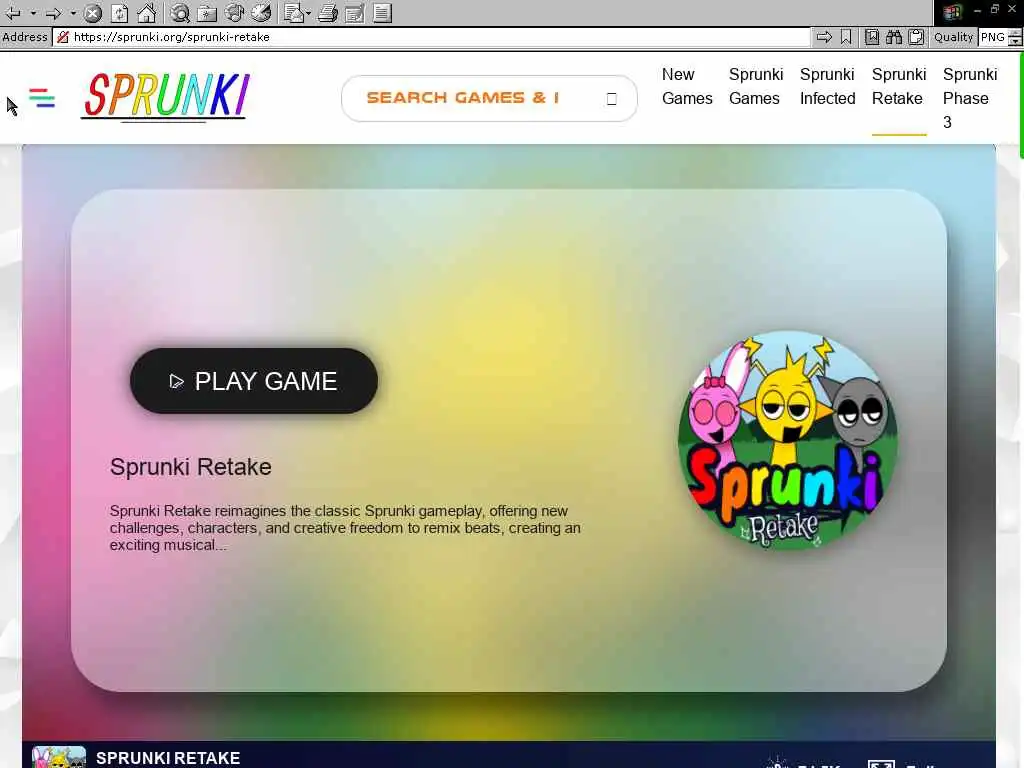Click the game description paragraph text
Image resolution: width=1024 pixels, height=768 pixels.
click(345, 528)
